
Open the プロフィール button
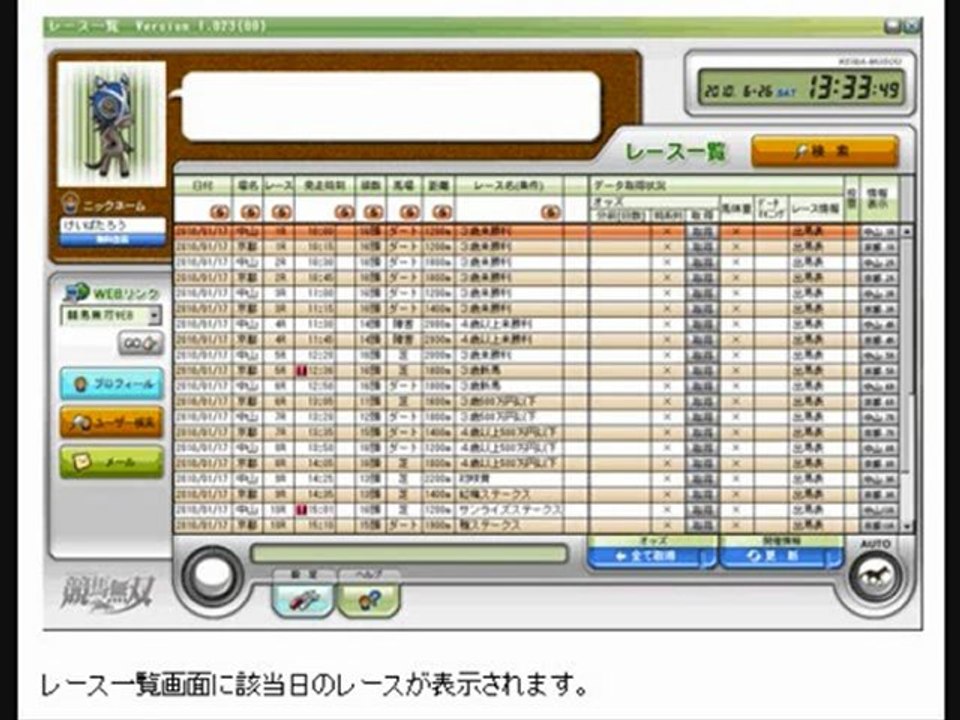[x=112, y=384]
